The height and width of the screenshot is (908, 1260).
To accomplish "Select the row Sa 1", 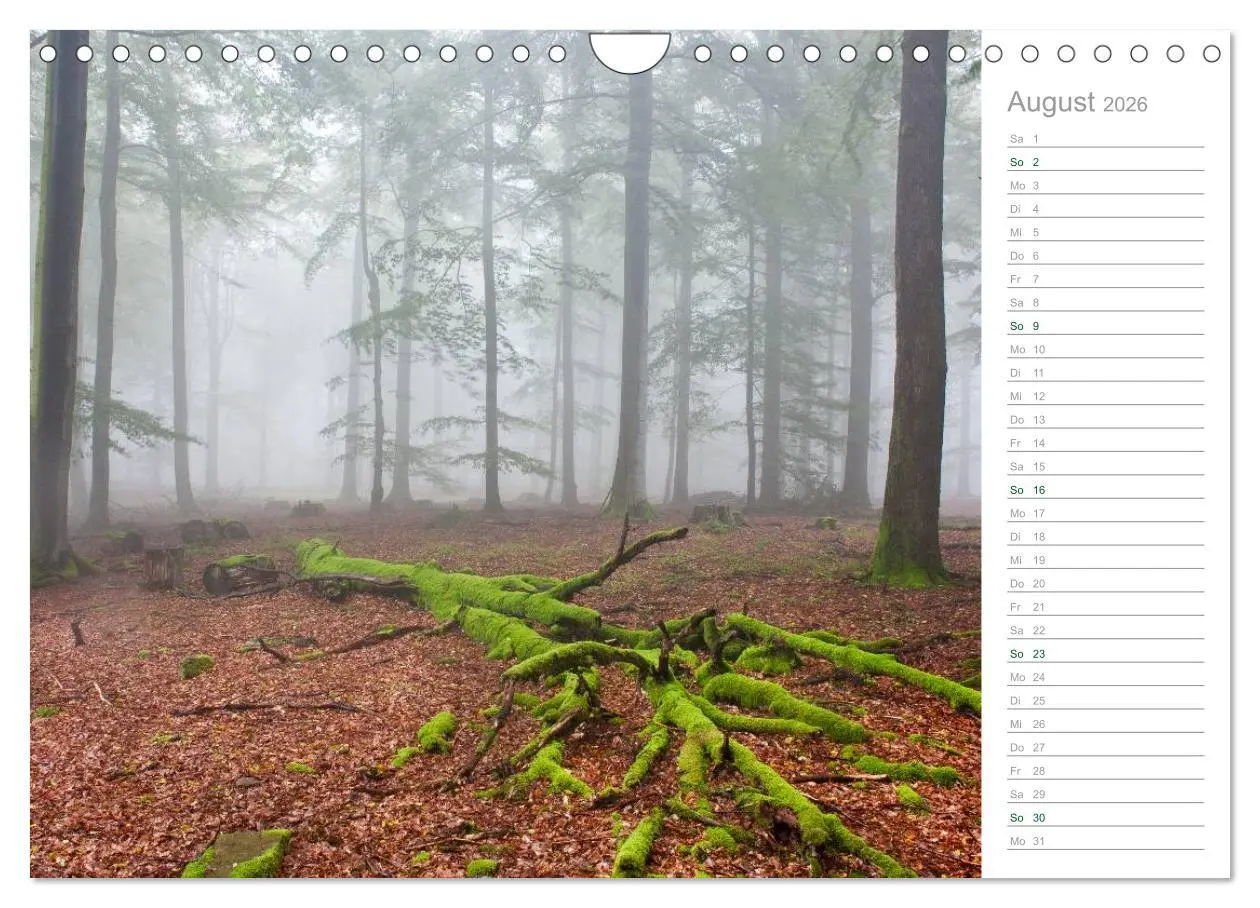I will [1105, 138].
